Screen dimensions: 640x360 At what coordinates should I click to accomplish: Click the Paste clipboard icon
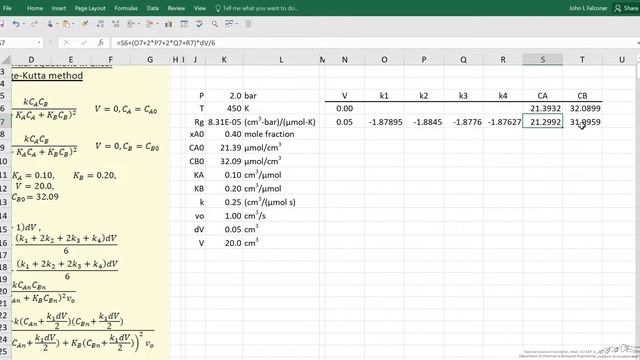tap(66, 24)
